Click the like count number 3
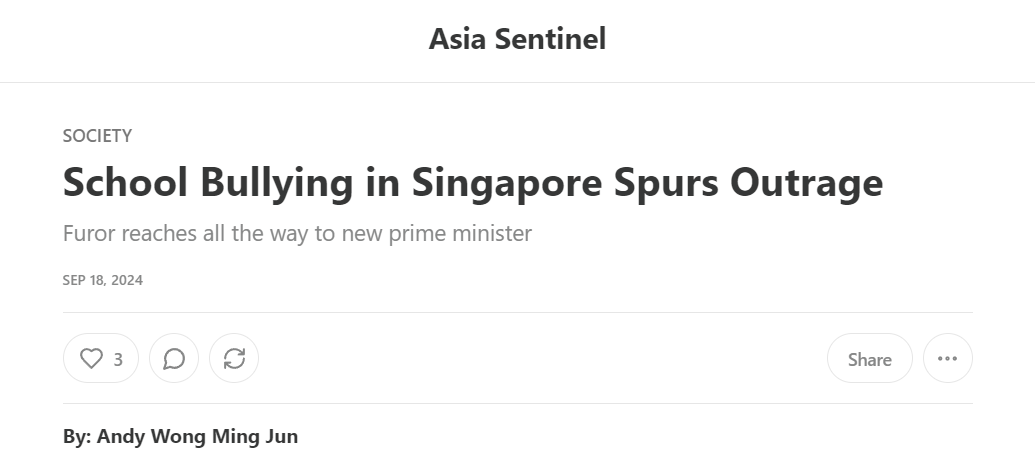1035x467 pixels. 118,359
